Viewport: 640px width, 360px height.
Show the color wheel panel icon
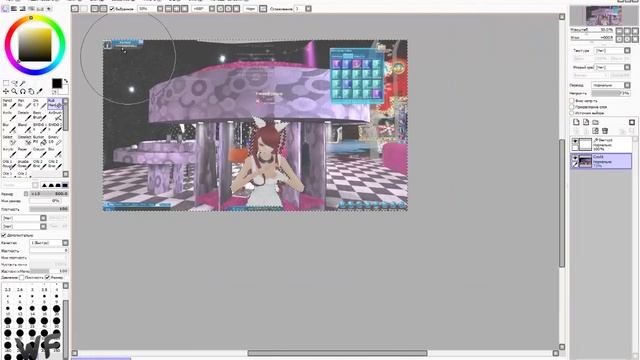[6, 9]
